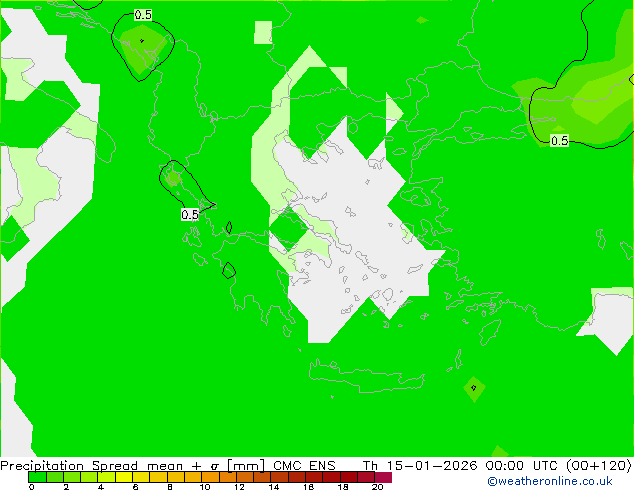
Task: Click the 'Th 15-01-2026 00:00 UTC' date text
Action: click(x=458, y=466)
